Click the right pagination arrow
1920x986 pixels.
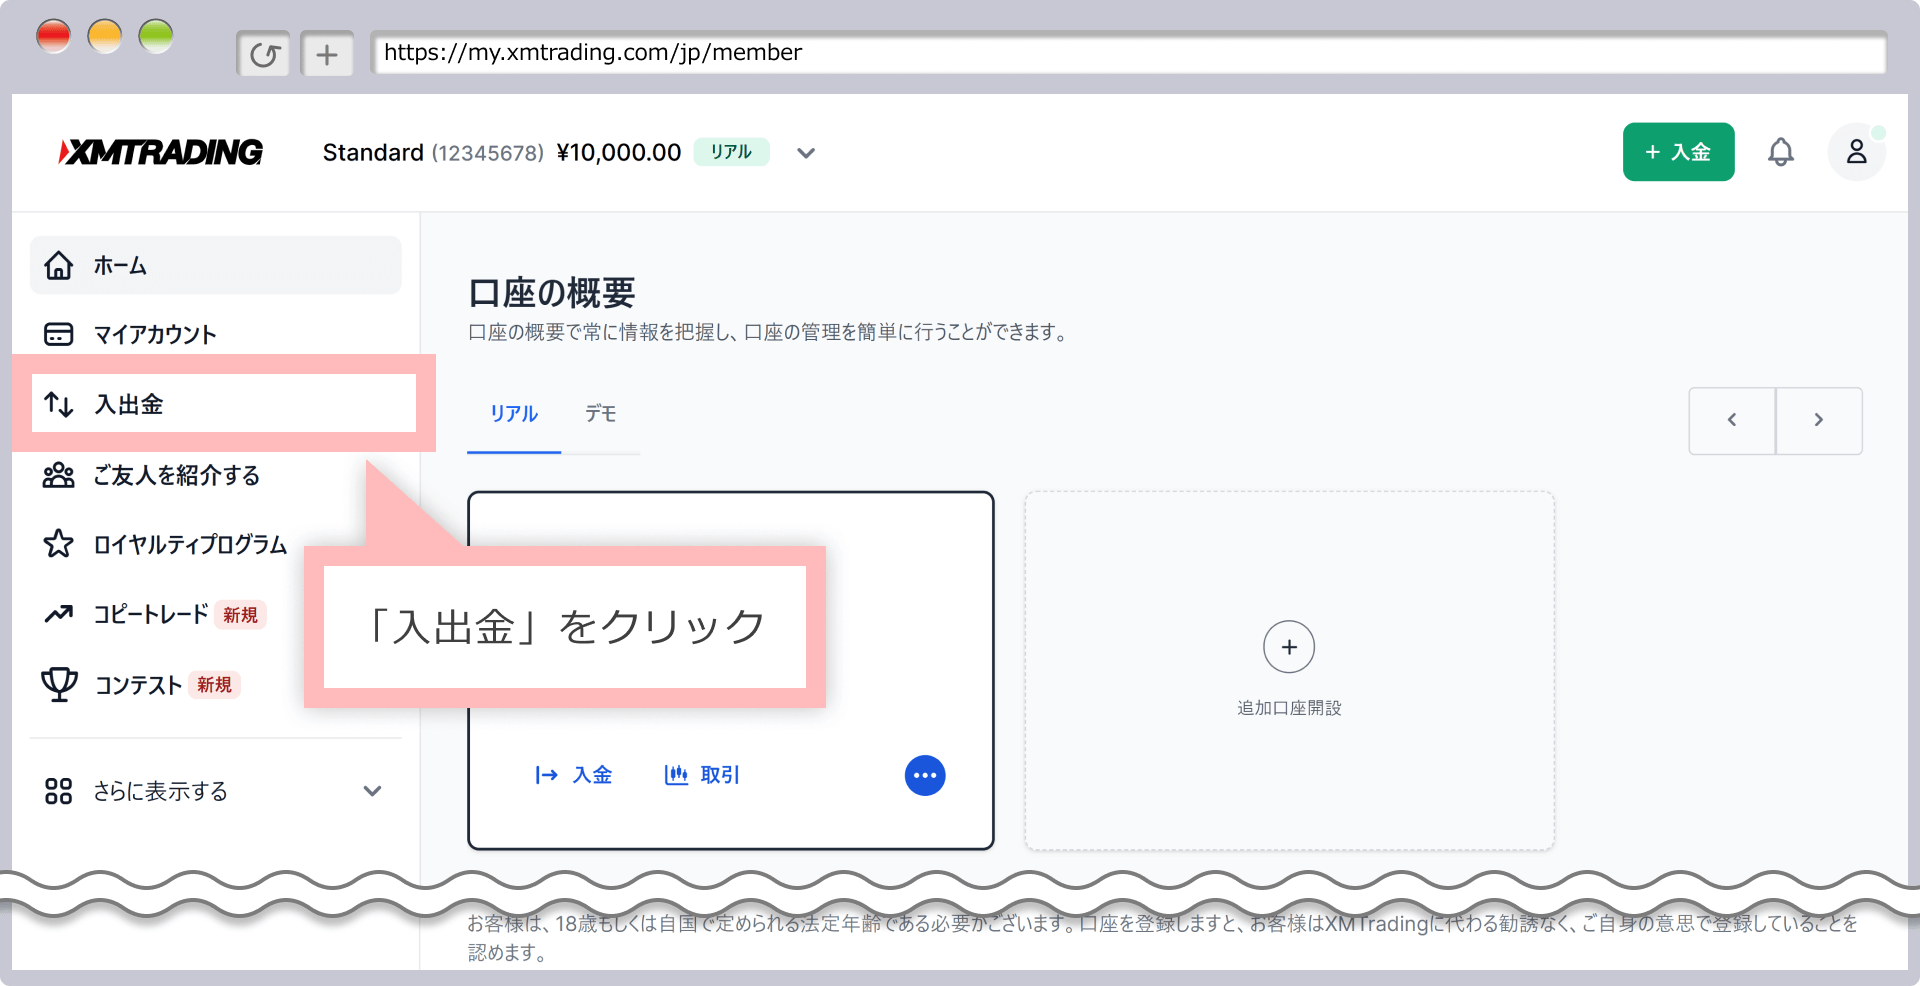pos(1818,420)
